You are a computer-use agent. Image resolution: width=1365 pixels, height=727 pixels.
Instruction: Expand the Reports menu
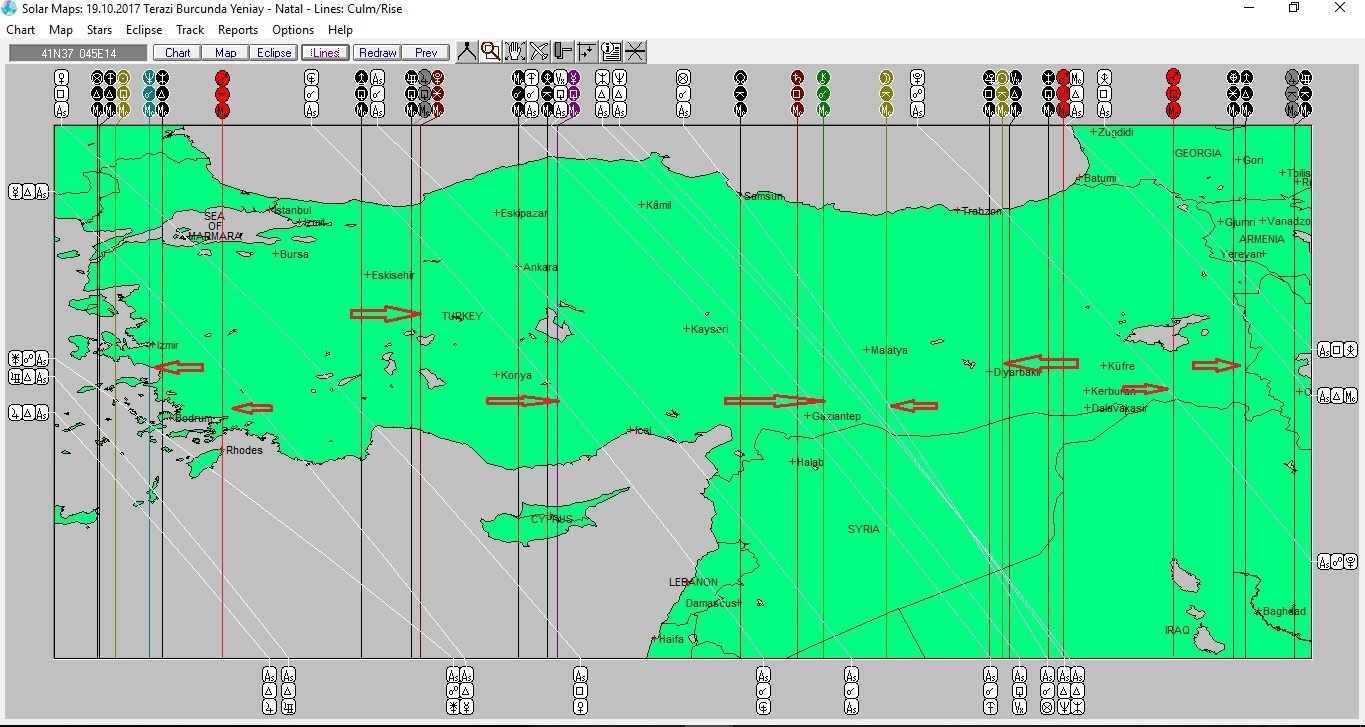tap(238, 30)
